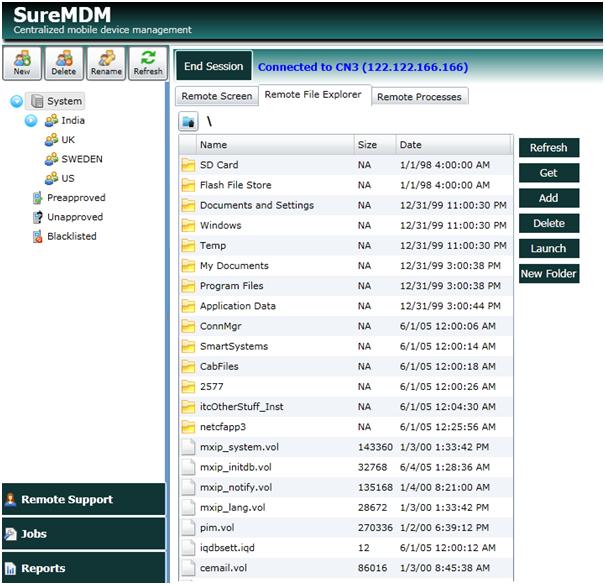Screen dimensions: 605x585
Task: Select the 2577 folder row
Action: click(x=346, y=387)
